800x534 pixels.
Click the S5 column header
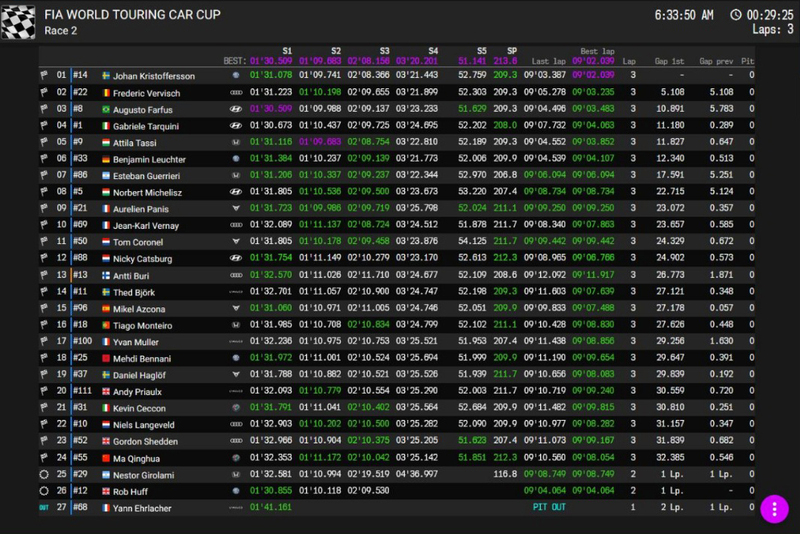482,51
